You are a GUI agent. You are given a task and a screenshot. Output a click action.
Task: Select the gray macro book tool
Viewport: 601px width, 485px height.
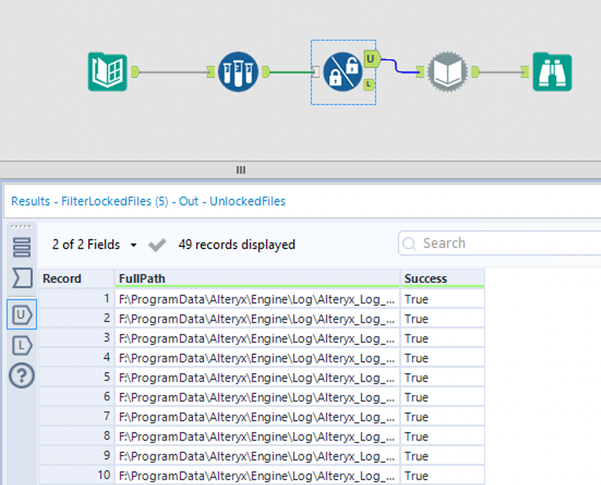pos(447,72)
